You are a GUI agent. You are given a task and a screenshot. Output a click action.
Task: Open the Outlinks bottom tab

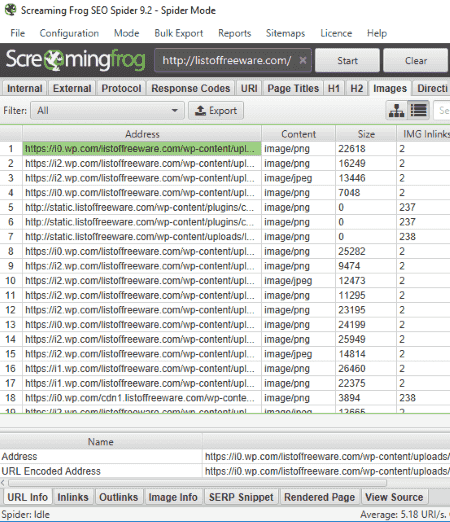(119, 497)
